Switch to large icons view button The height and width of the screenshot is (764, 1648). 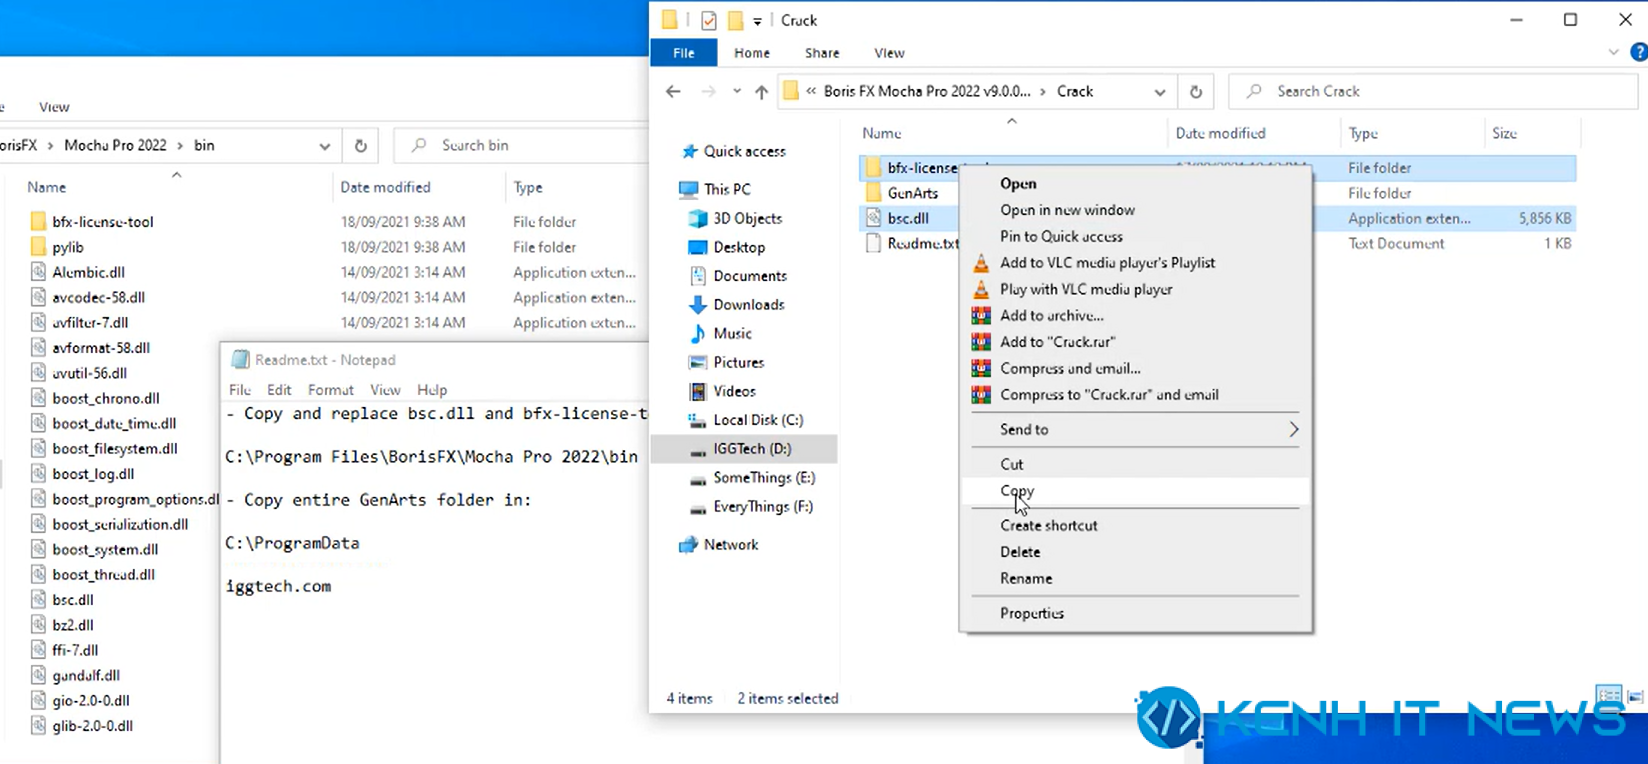coord(1636,696)
